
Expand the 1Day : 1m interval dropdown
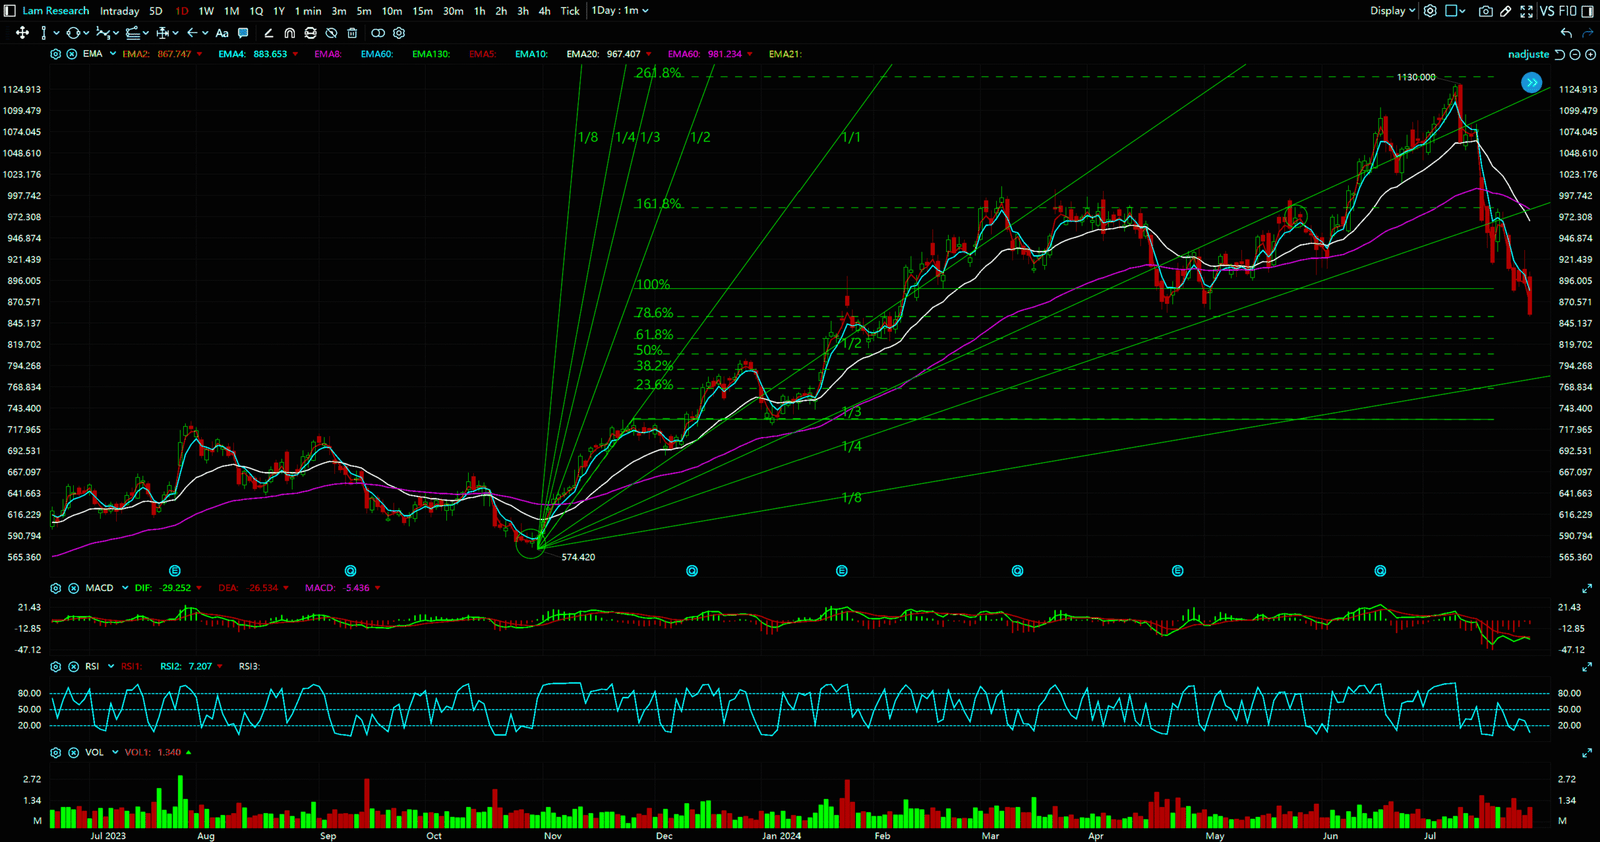coord(620,11)
